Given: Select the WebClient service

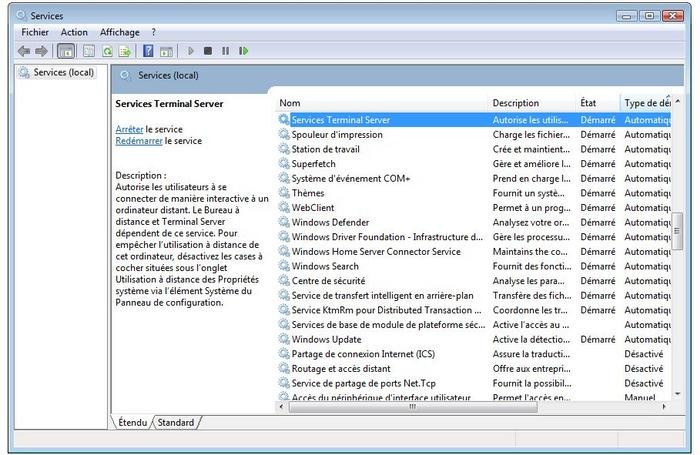Looking at the screenshot, I should click(474, 208).
